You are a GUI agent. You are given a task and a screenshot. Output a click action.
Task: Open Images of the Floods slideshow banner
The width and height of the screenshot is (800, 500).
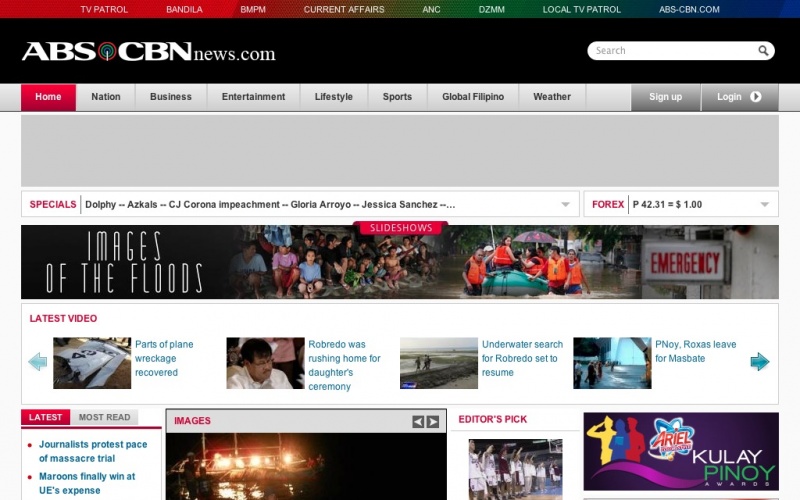coord(400,262)
